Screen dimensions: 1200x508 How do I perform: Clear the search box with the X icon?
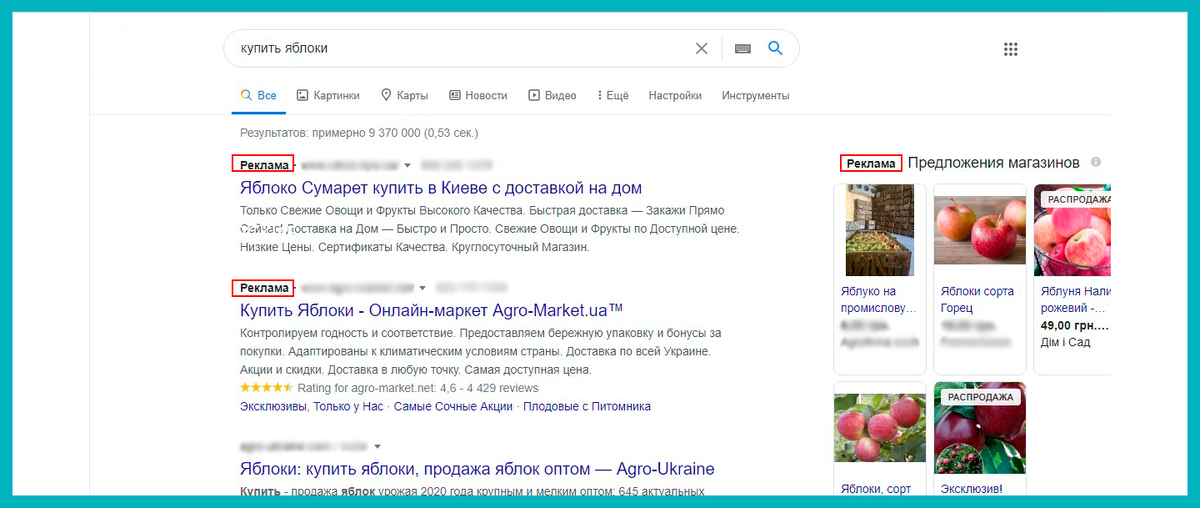pyautogui.click(x=701, y=48)
